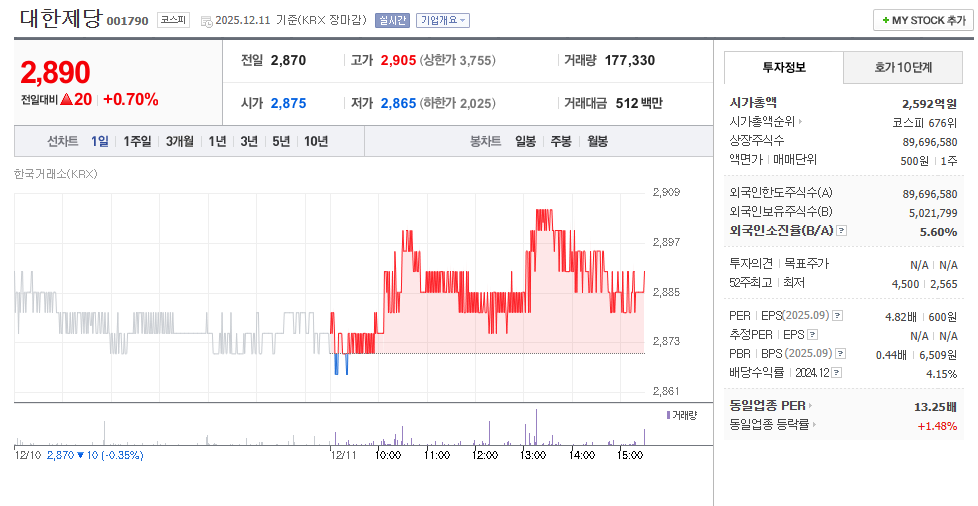Open help icon next to 외국인소진율(B/A)
The height and width of the screenshot is (506, 978).
click(x=841, y=231)
